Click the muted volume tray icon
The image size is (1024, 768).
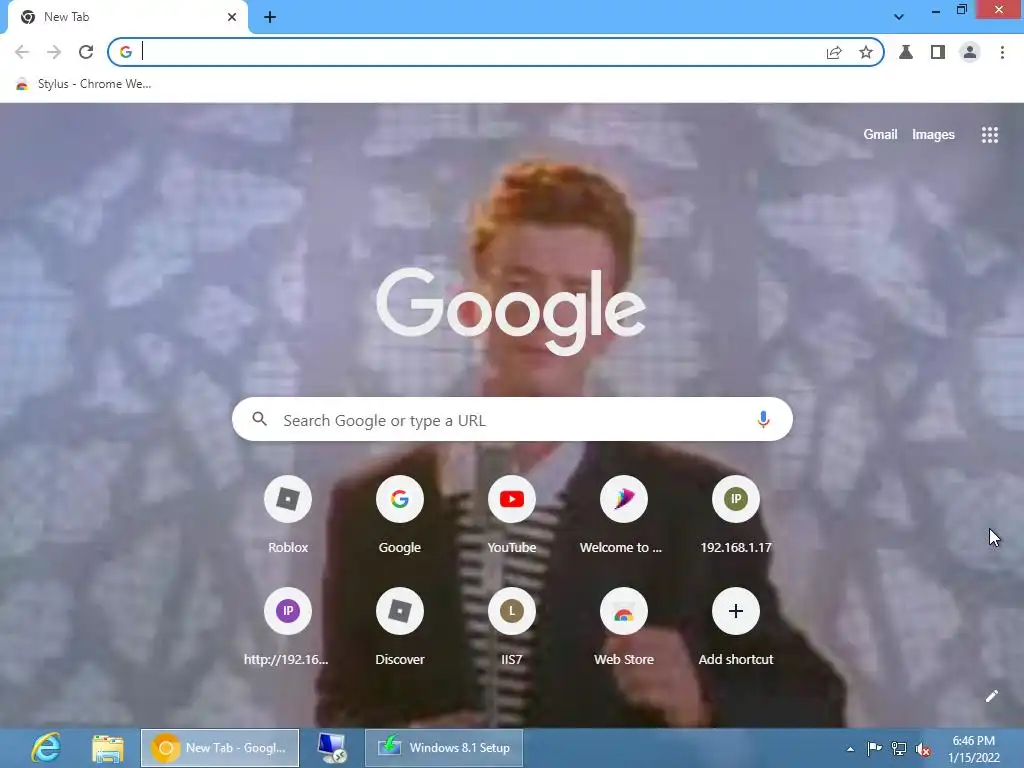[923, 750]
